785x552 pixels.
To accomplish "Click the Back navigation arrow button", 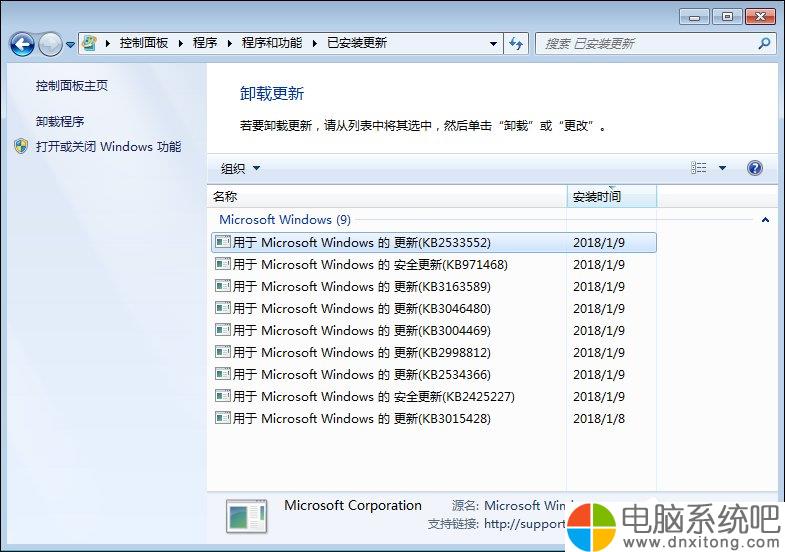I will [22, 44].
